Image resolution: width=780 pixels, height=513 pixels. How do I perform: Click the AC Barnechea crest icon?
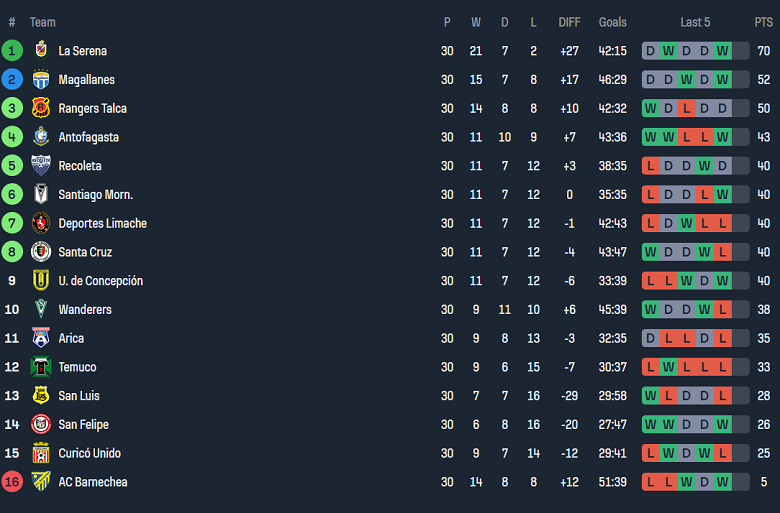tap(41, 482)
